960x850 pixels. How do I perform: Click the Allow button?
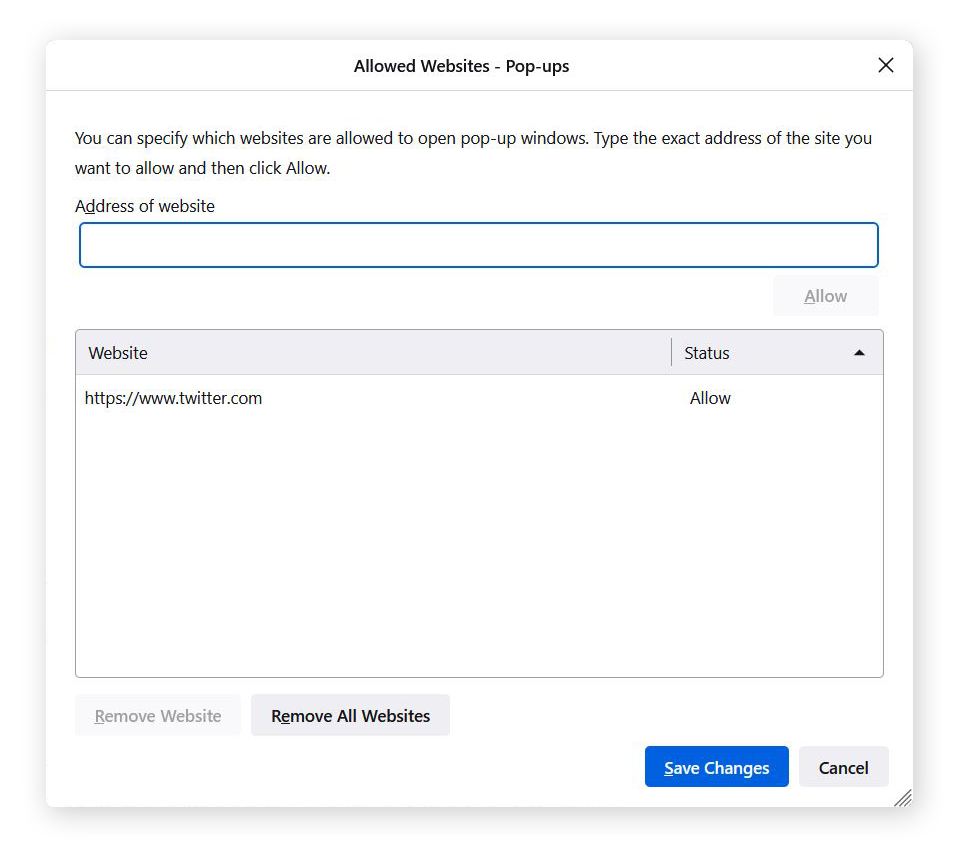click(x=825, y=295)
